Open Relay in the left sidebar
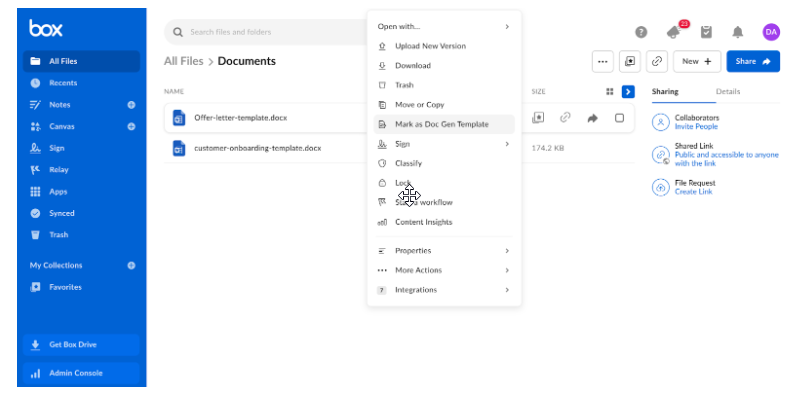 pos(58,169)
